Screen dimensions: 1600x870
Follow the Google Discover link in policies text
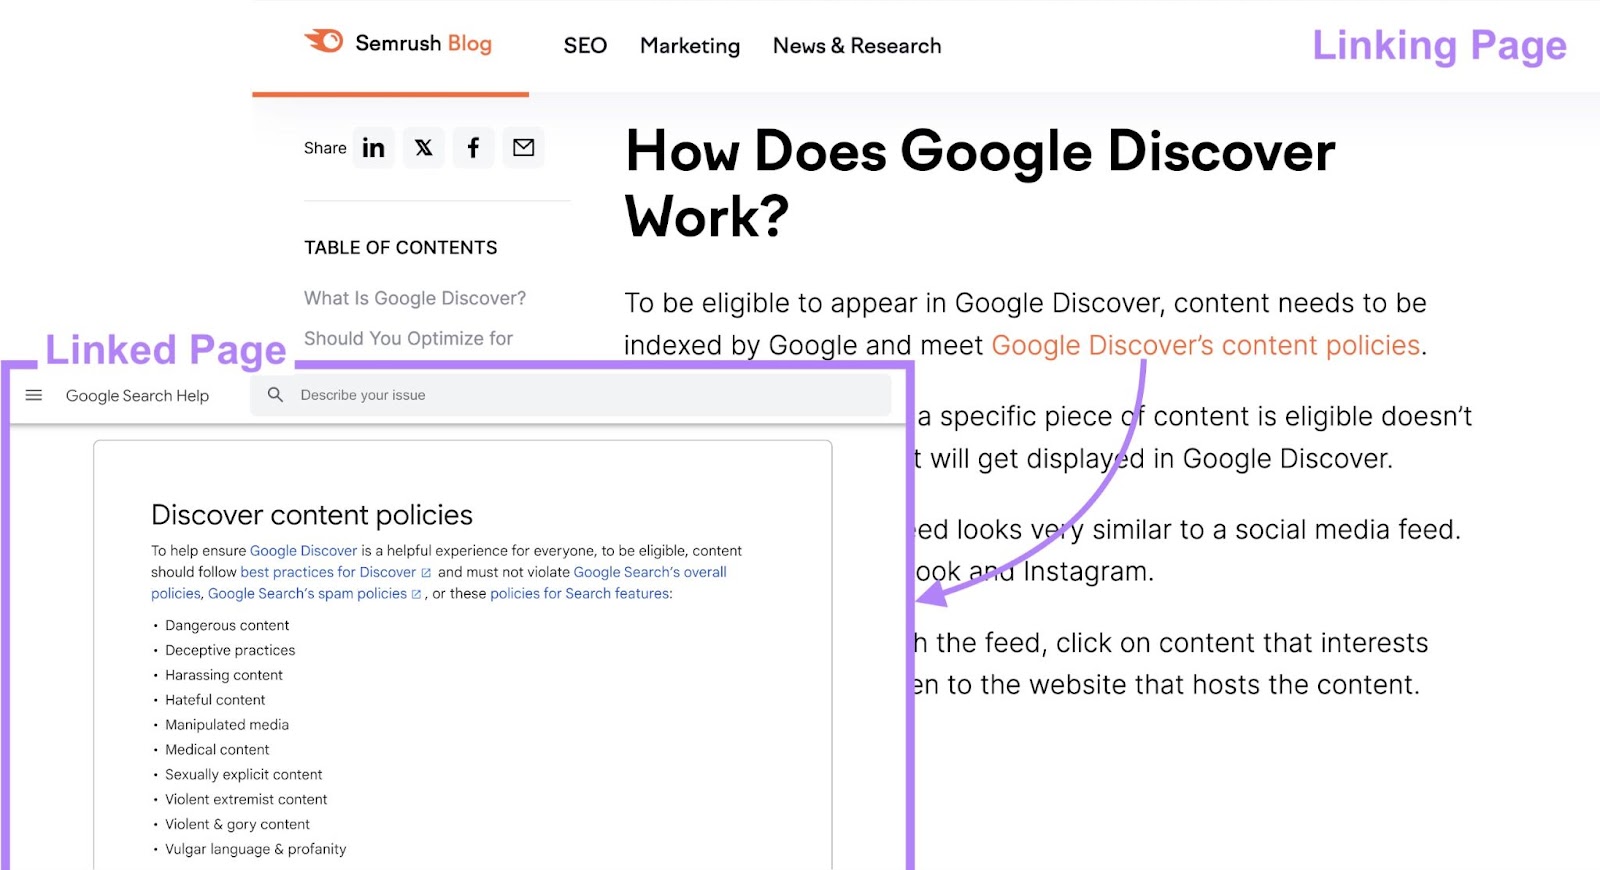303,551
